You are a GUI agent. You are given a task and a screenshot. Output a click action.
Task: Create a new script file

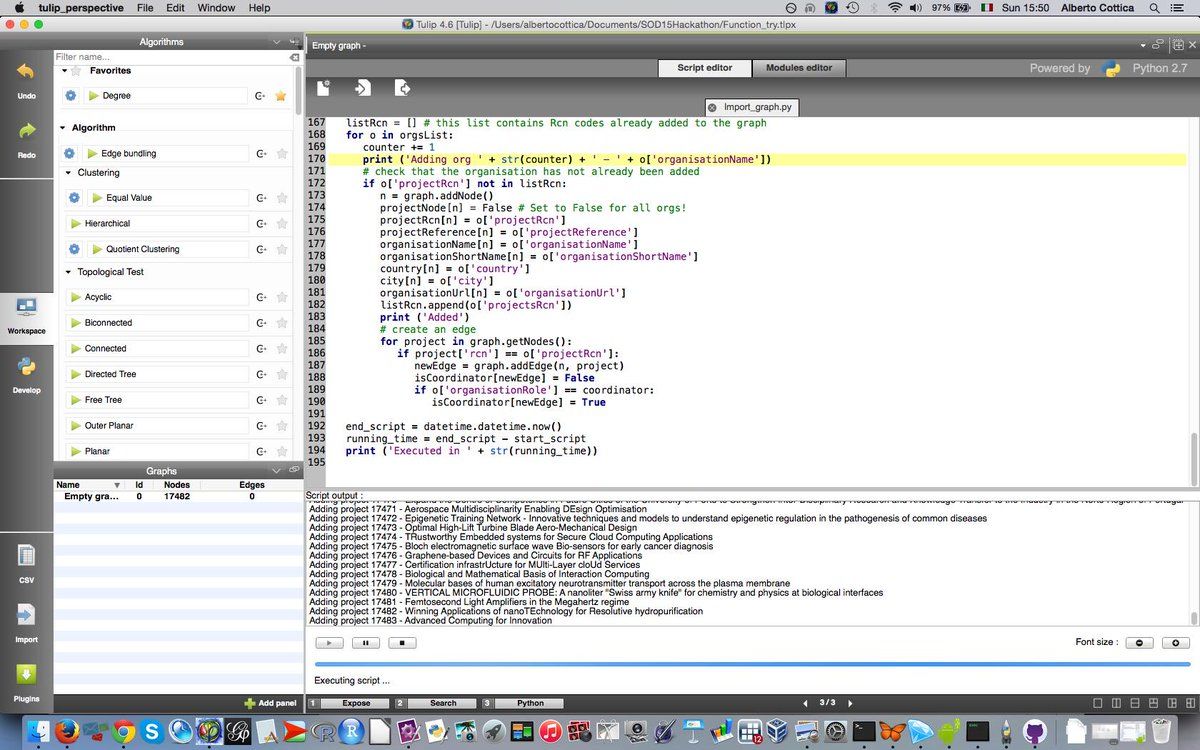click(x=324, y=88)
